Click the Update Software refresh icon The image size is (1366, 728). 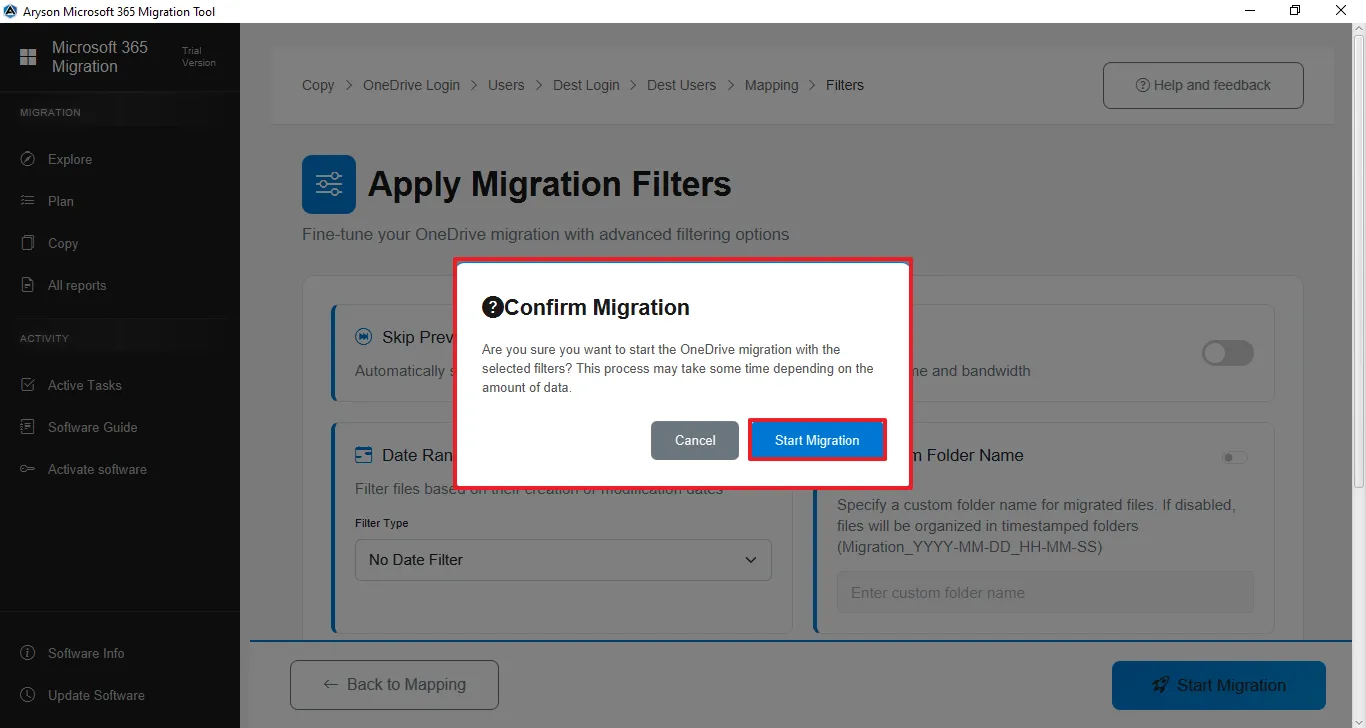pos(28,695)
